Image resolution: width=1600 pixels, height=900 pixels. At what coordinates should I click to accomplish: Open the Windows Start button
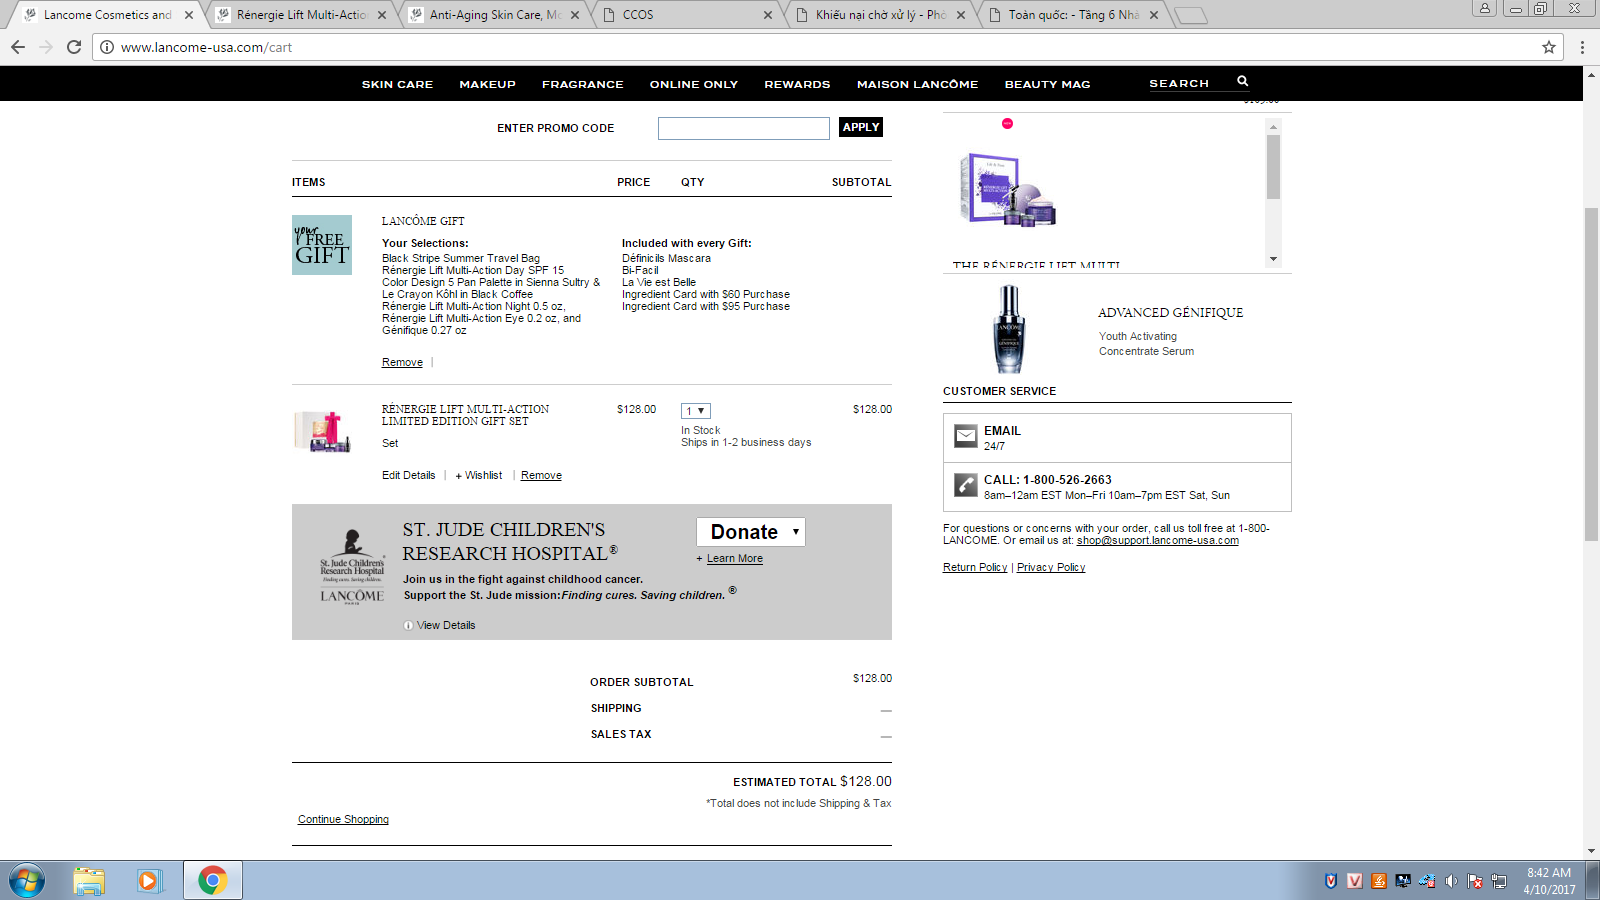(27, 881)
